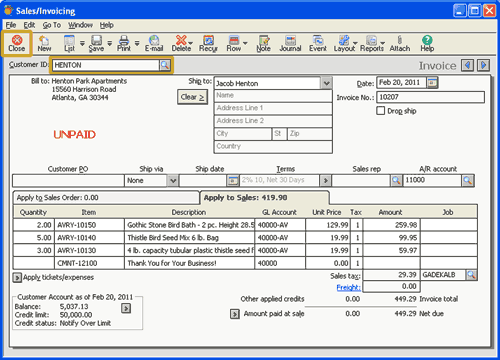
Task: Open the Window menu
Action: coord(80,25)
